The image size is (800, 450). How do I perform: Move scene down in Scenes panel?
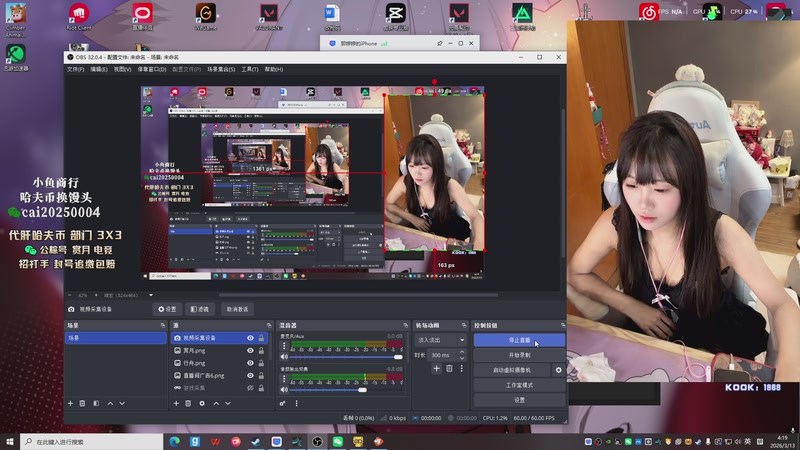[x=122, y=403]
